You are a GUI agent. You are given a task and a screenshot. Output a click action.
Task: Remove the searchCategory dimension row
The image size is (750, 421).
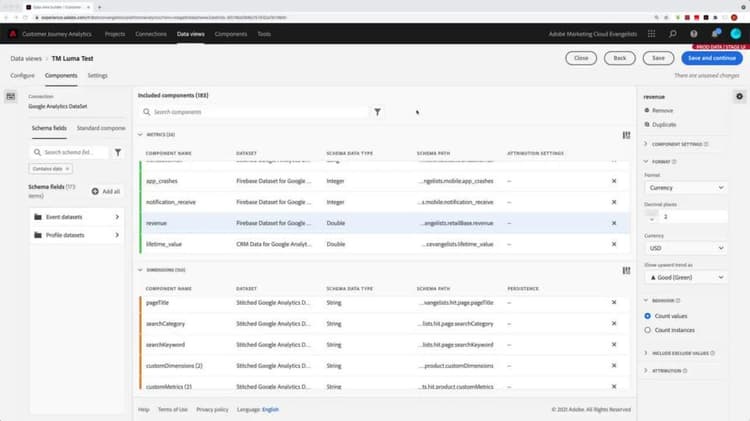pos(614,324)
